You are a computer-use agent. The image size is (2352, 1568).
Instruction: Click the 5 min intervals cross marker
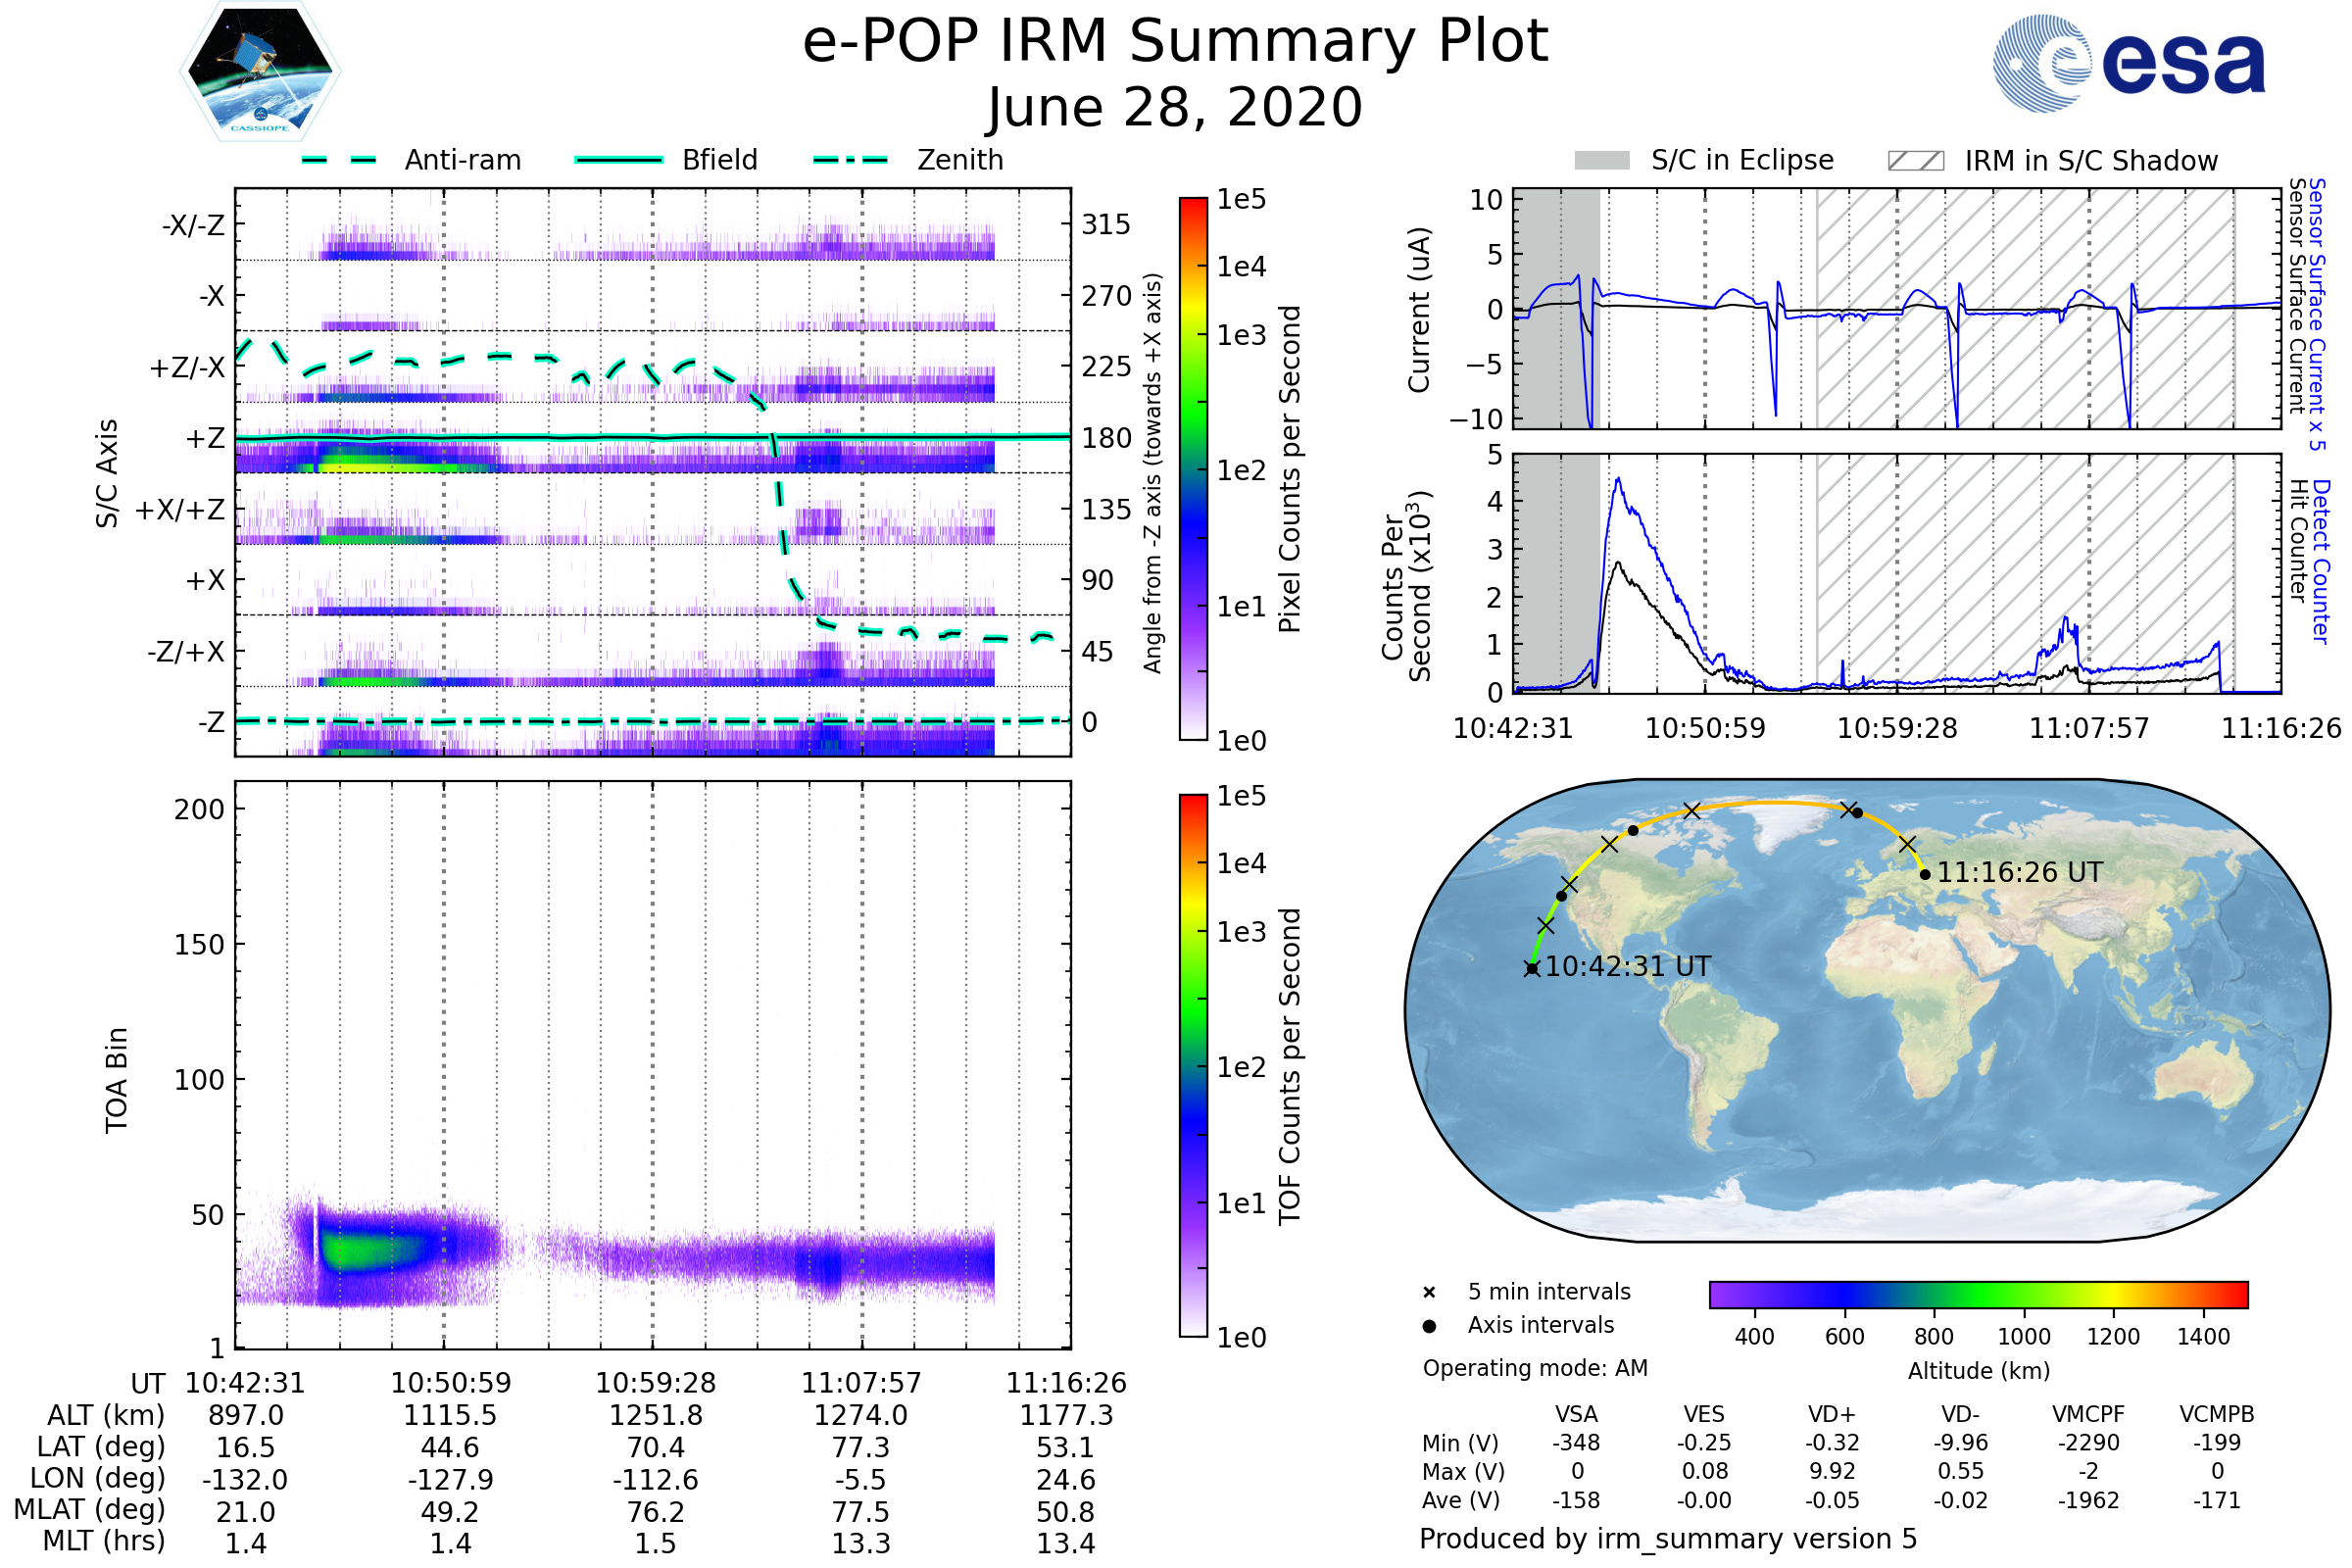[1429, 1293]
